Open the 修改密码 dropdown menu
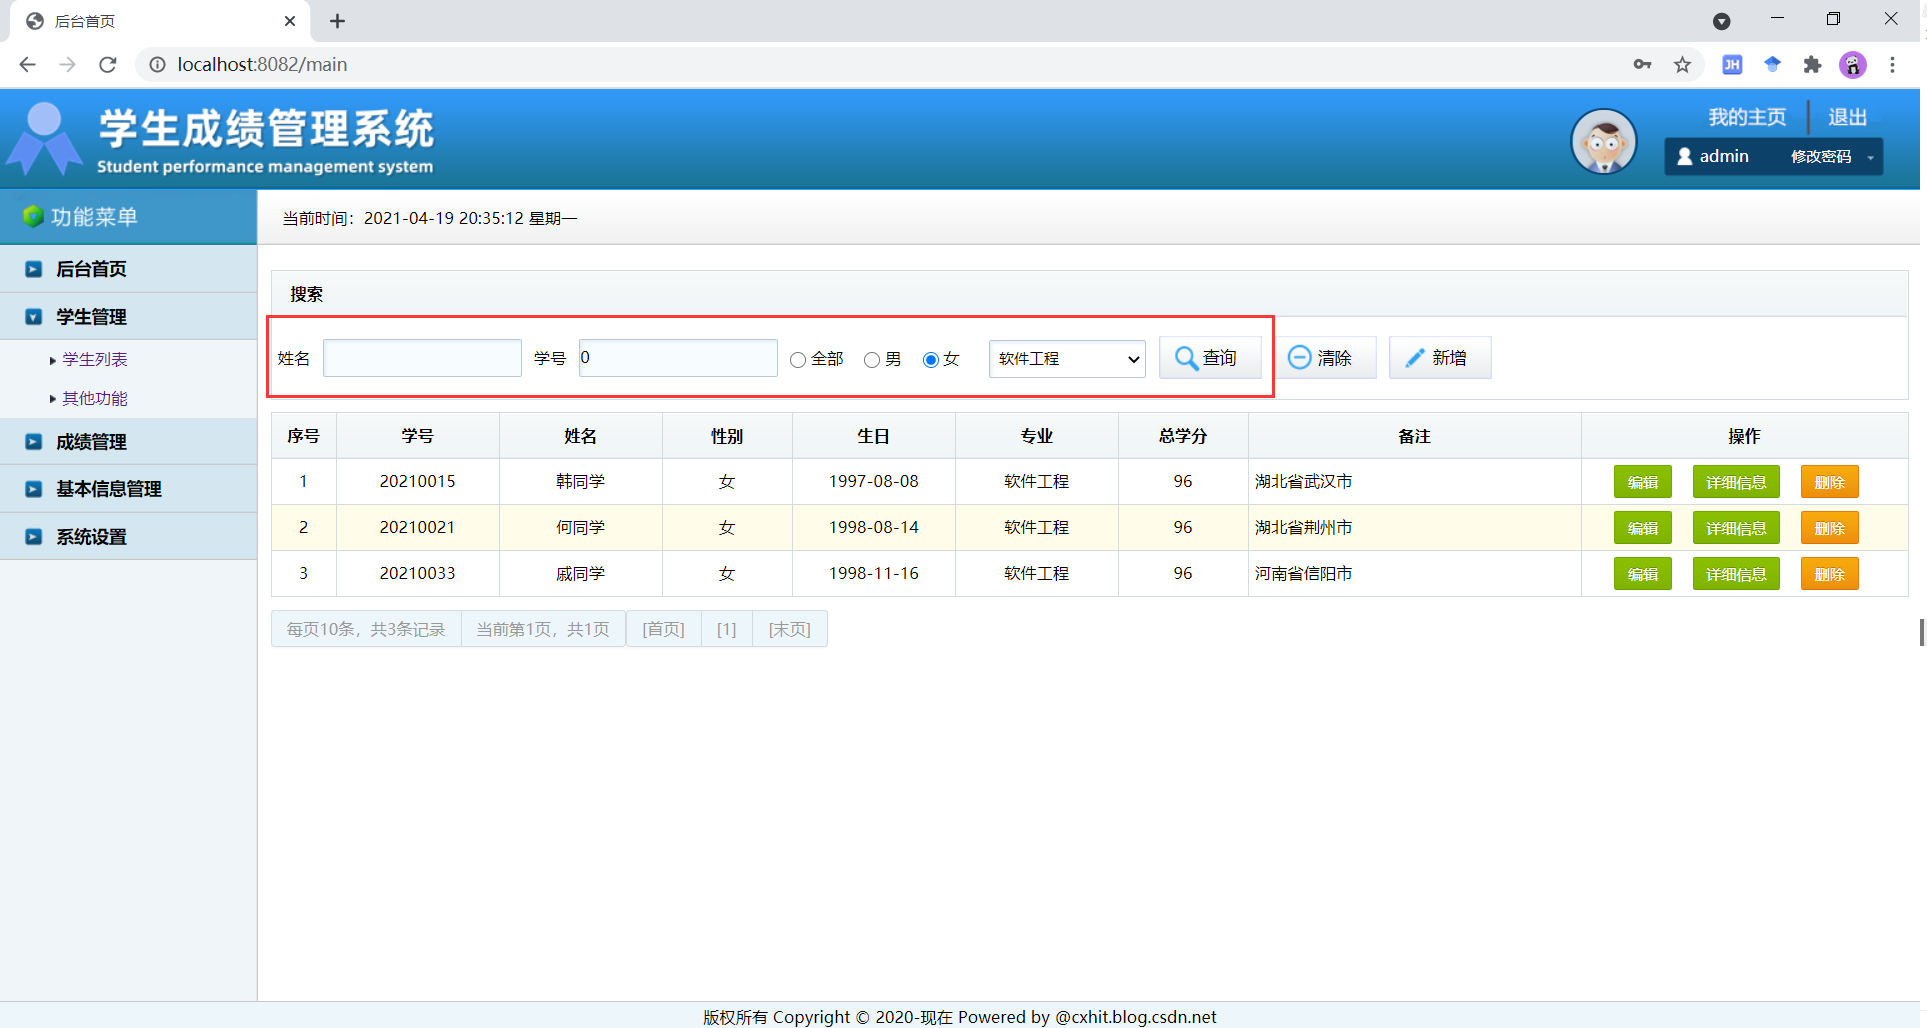The image size is (1927, 1028). 1832,157
